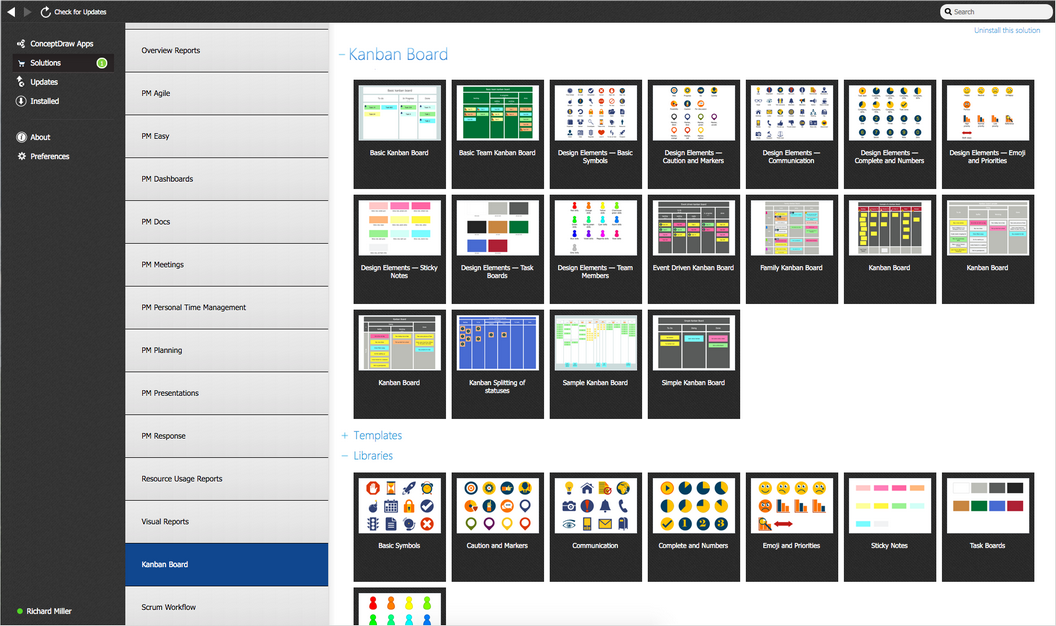Select PM Agile solution
1056x626 pixels.
[x=227, y=94]
